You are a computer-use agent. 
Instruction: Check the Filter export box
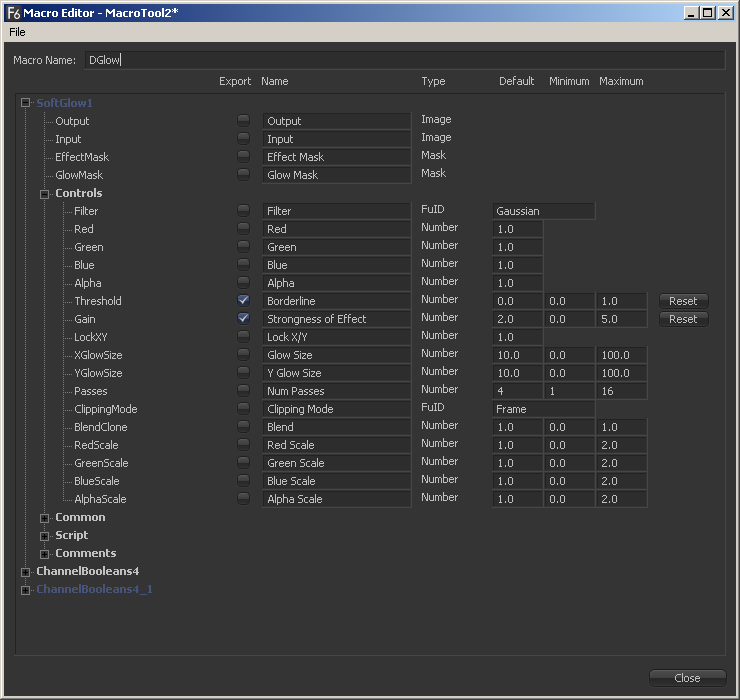244,210
